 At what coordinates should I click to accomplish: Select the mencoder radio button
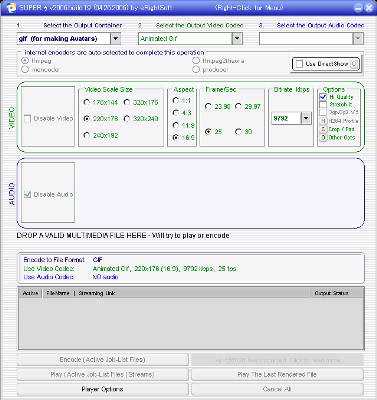(x=25, y=69)
